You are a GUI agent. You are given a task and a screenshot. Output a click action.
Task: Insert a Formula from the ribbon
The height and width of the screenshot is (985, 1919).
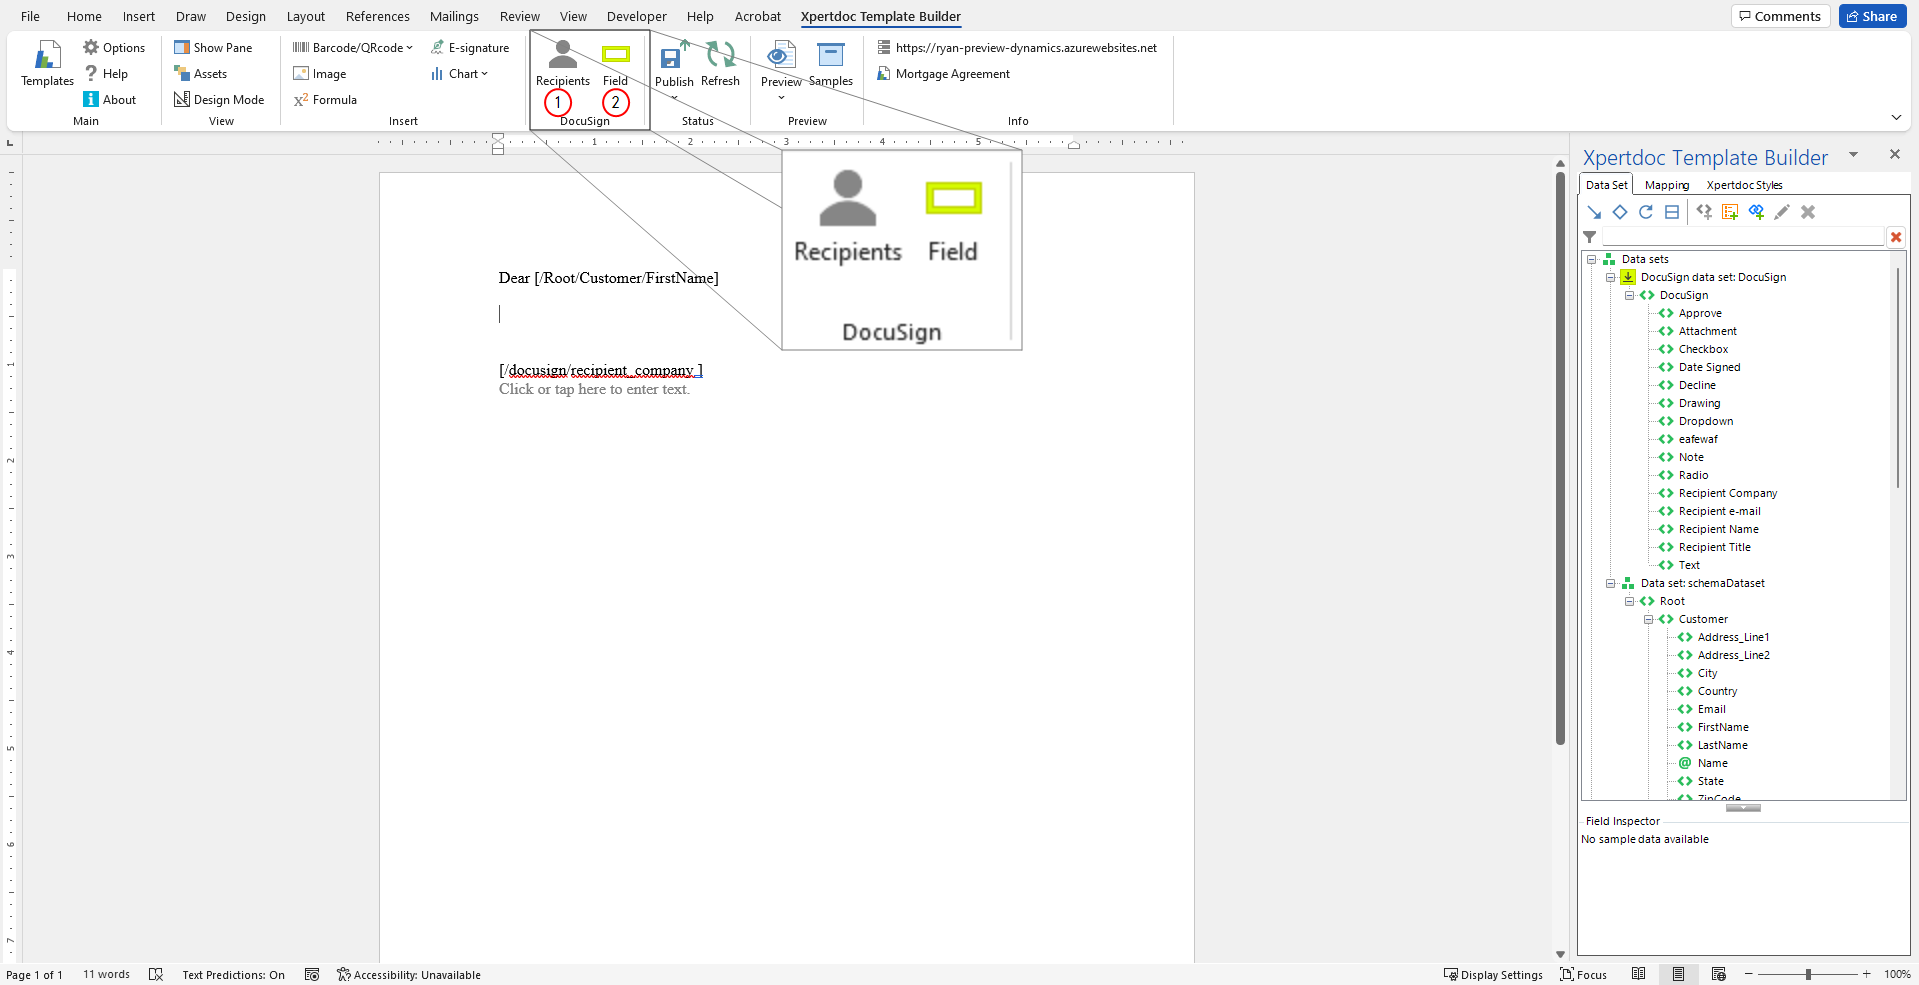[x=324, y=99]
